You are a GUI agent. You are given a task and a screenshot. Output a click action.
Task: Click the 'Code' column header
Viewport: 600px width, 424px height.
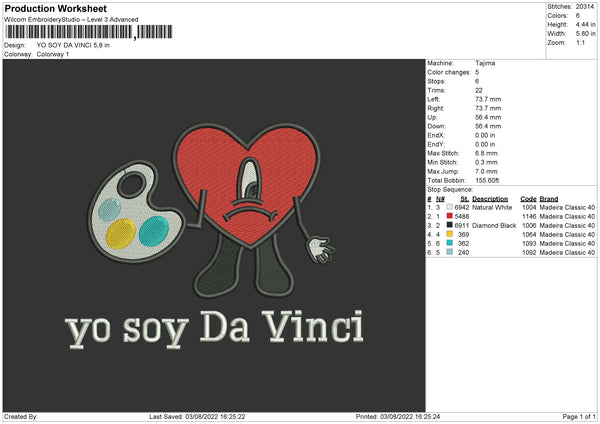click(528, 199)
